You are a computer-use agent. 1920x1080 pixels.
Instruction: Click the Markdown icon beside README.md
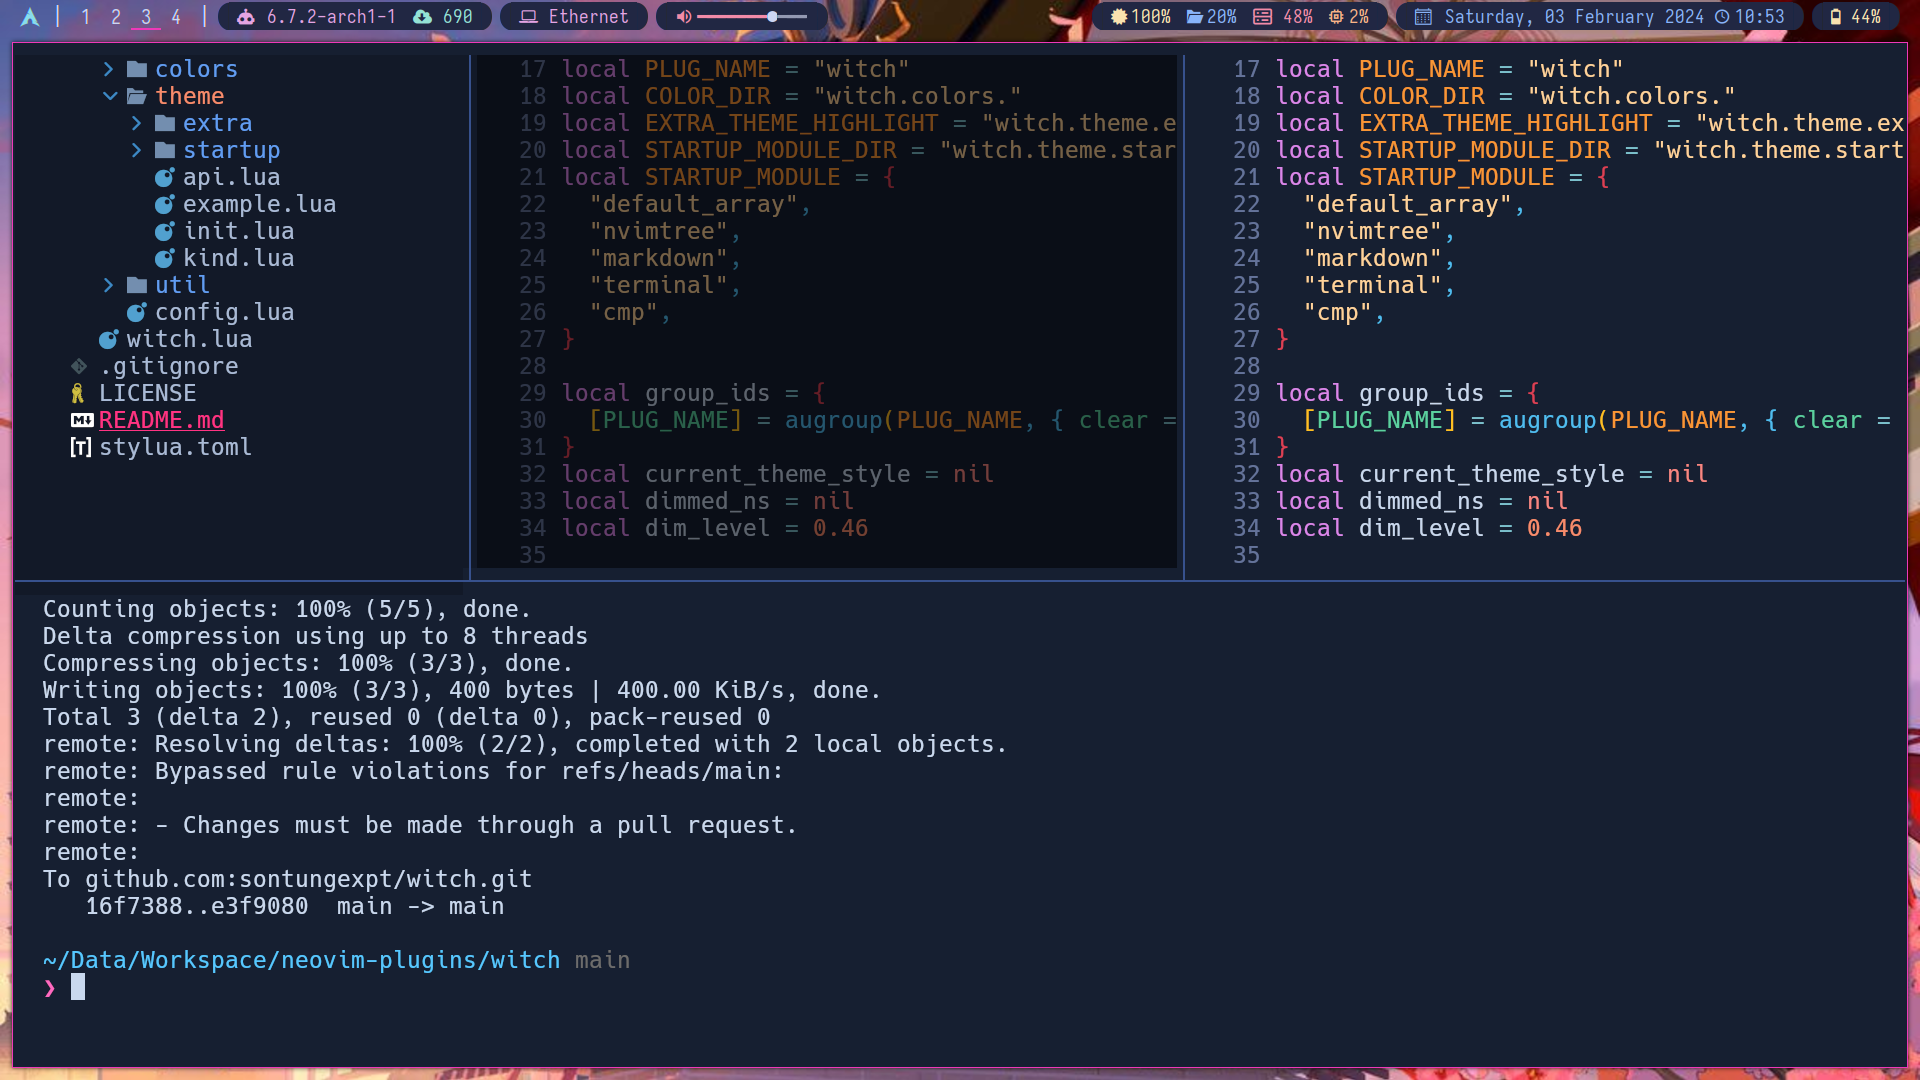coord(82,420)
